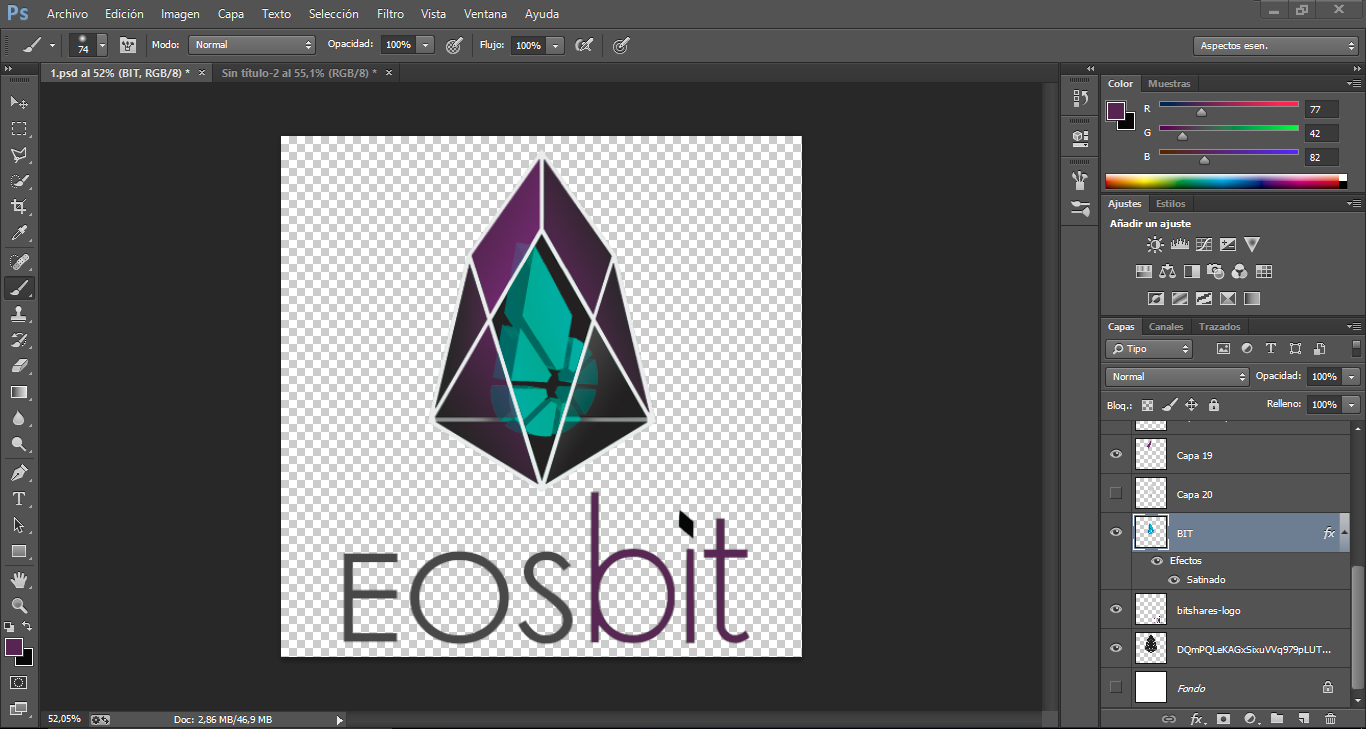
Task: Click the Link layers button
Action: pyautogui.click(x=1169, y=718)
